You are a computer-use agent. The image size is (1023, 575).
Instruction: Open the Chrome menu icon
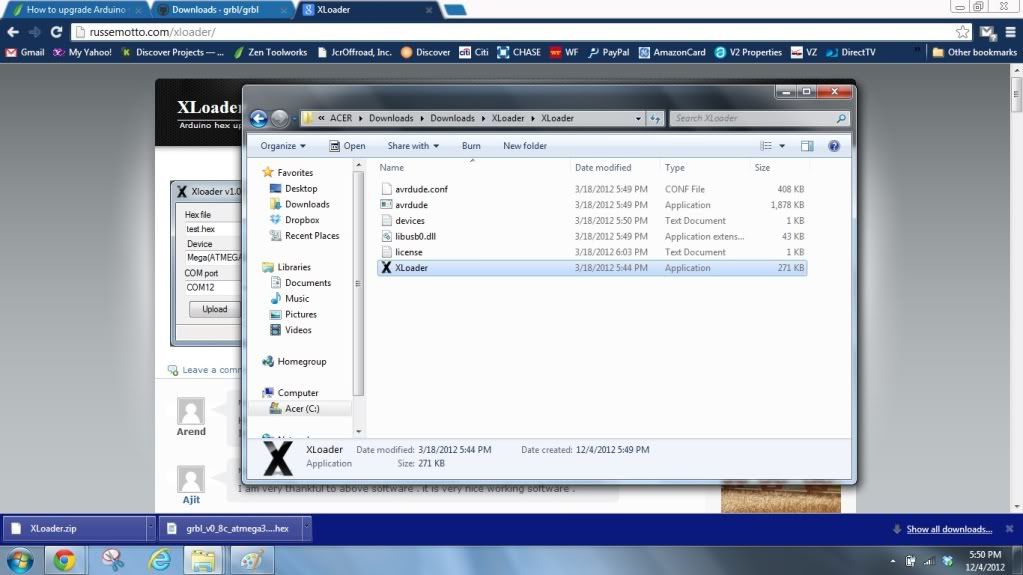coord(1011,32)
